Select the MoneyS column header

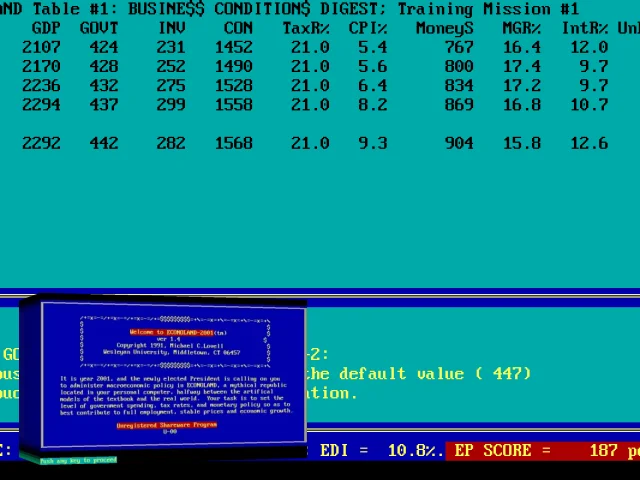444,28
